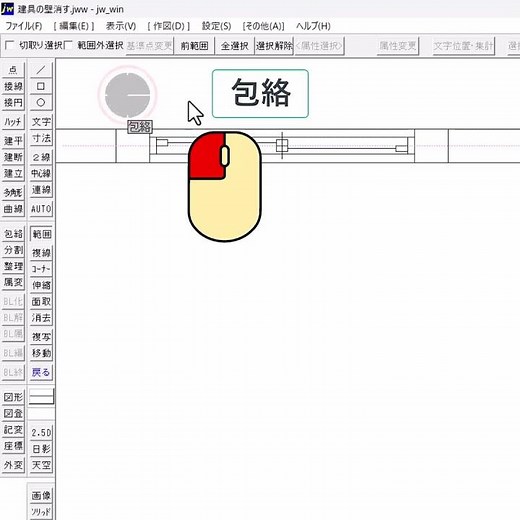Select the 移動 move tool
The image size is (520, 520).
(x=41, y=353)
